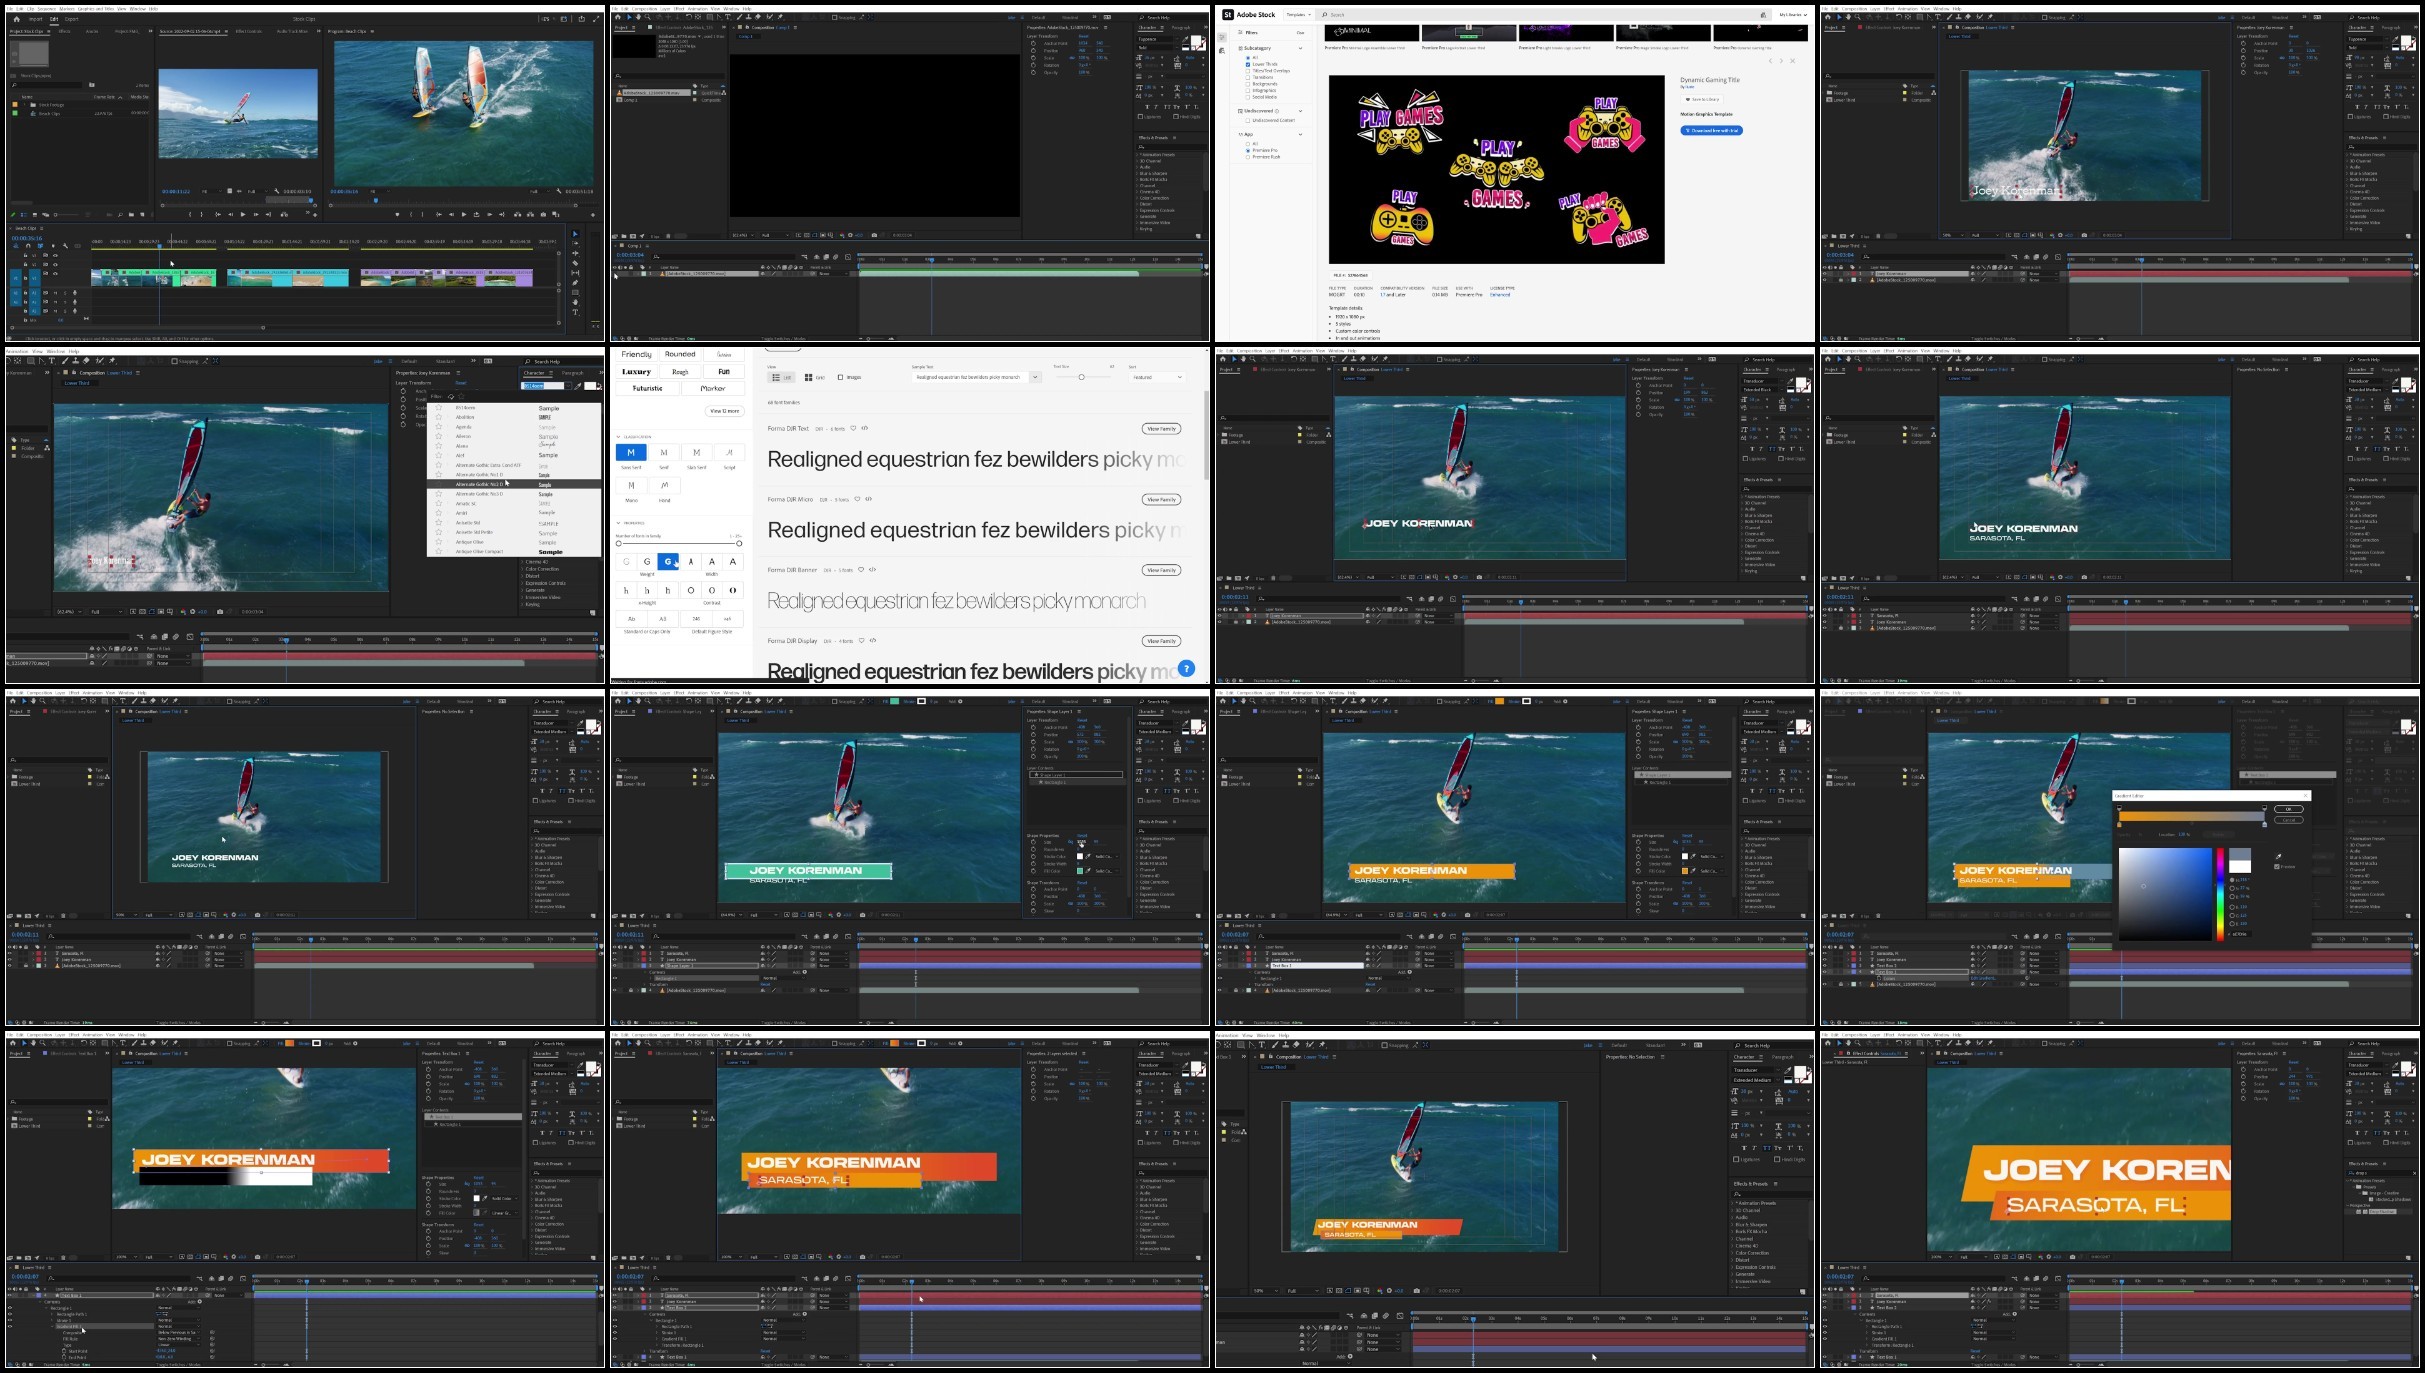The image size is (2425, 1373).
Task: Select Grid view icon in fonts page
Action: 808,377
